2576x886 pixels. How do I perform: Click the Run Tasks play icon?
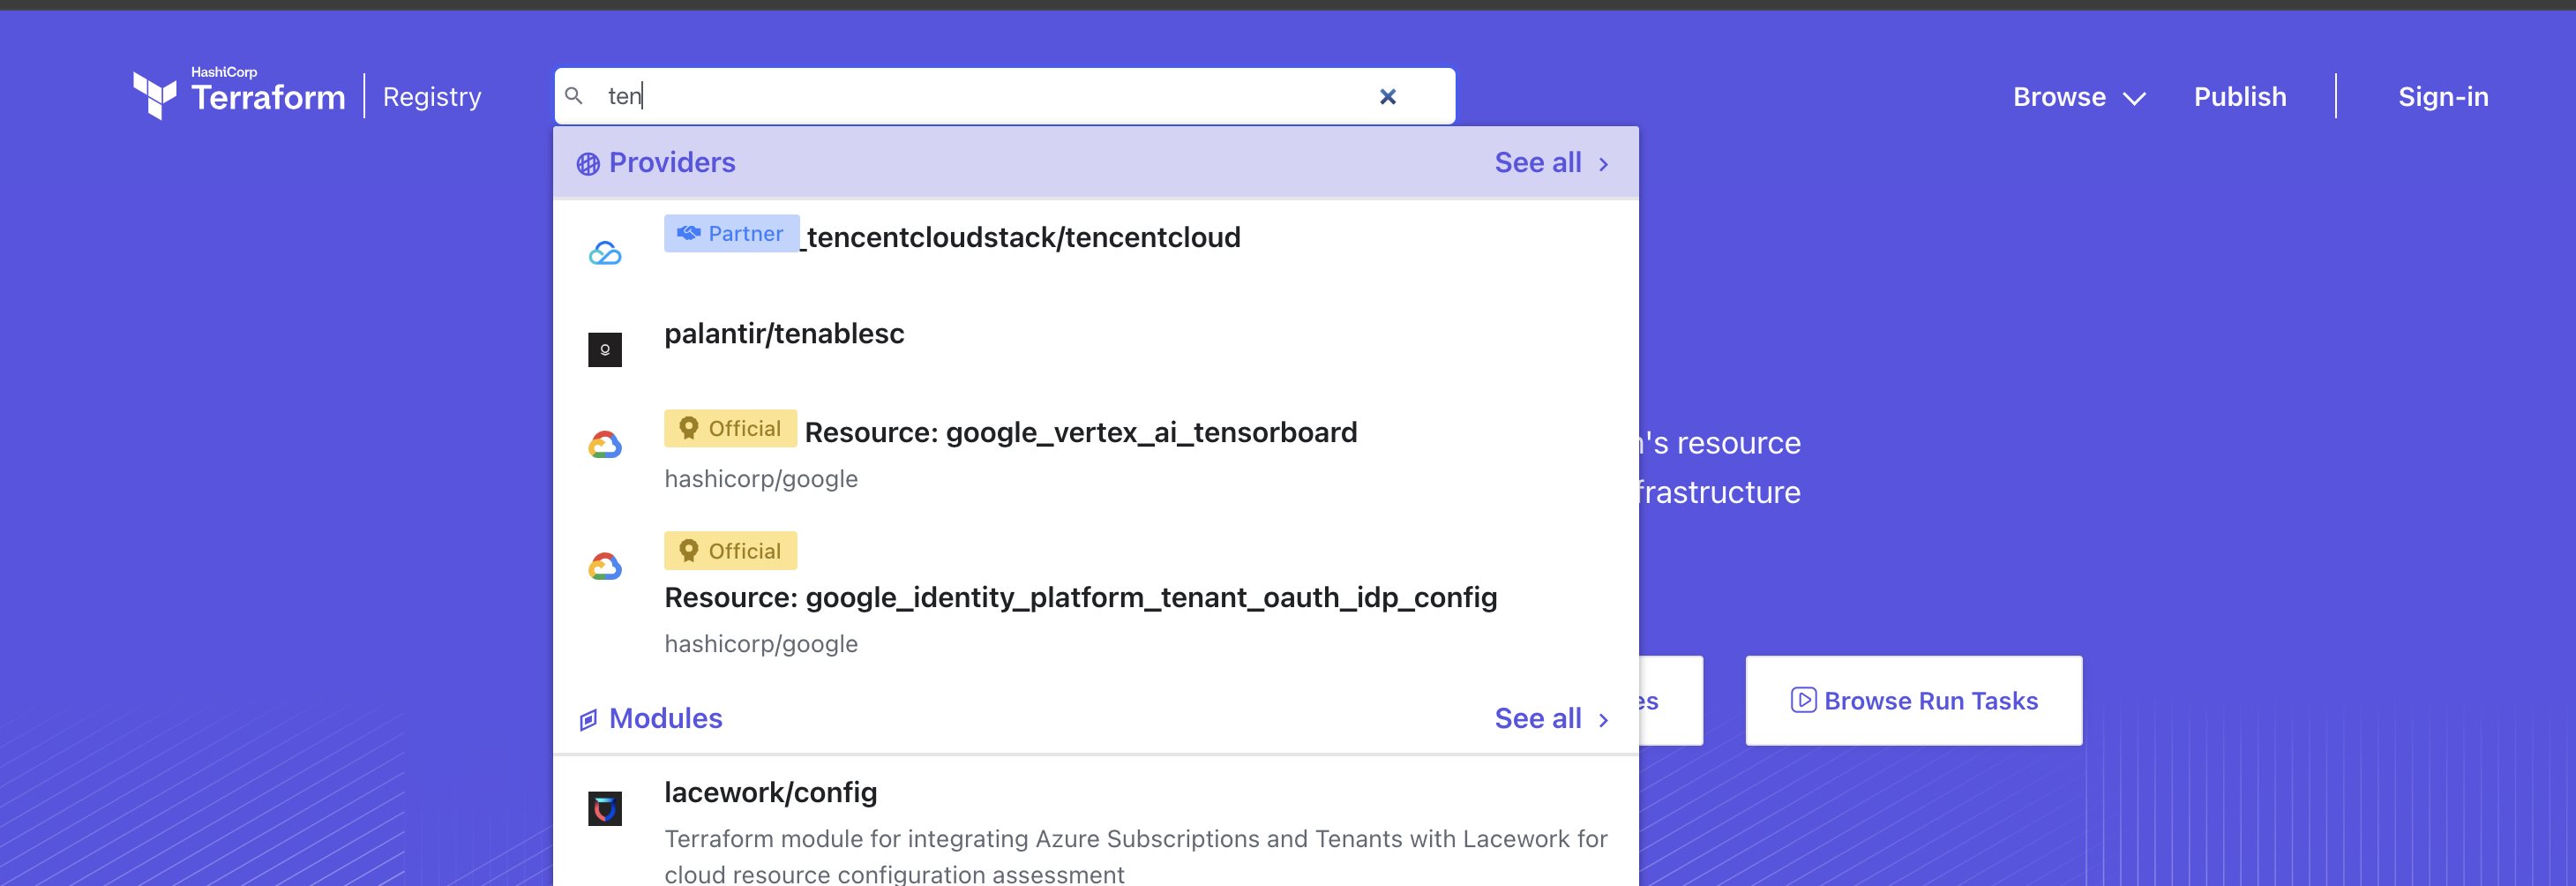(1803, 700)
